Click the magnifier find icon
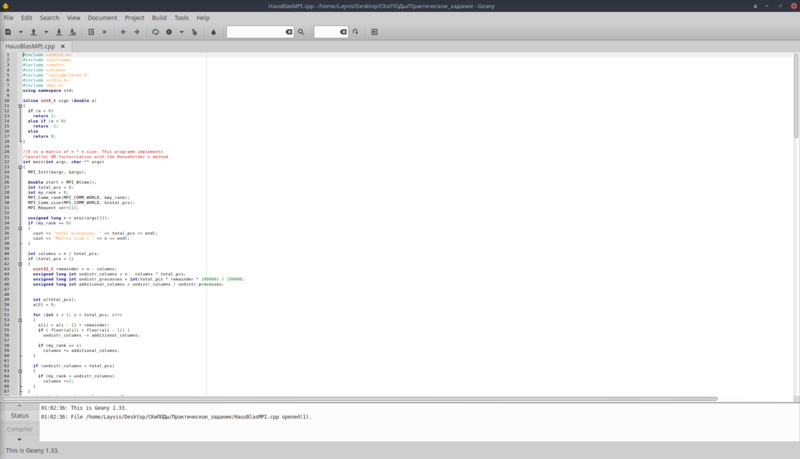 point(301,32)
